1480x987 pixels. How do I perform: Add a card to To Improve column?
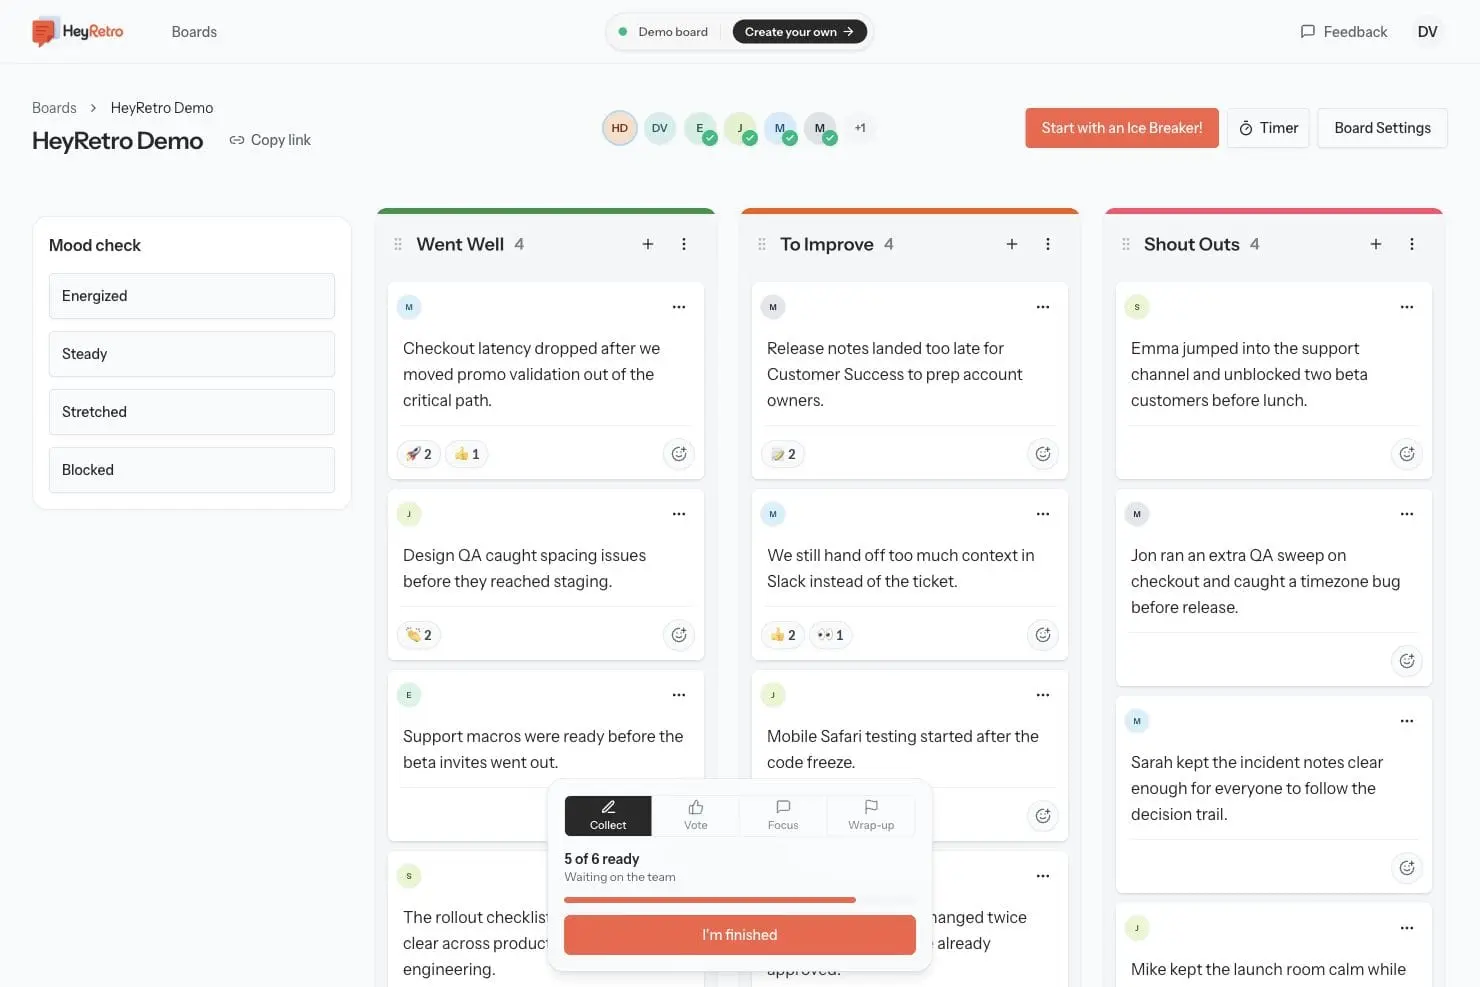(x=1012, y=244)
